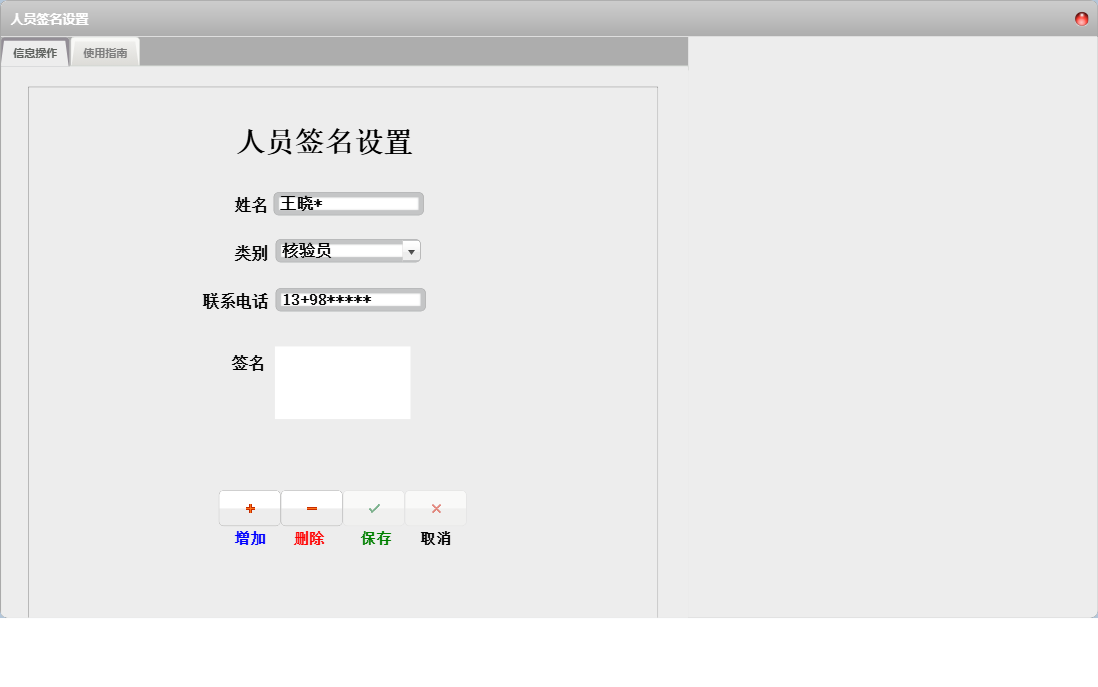Click the blue 增加 text label
This screenshot has height=687, width=1098.
tap(249, 538)
